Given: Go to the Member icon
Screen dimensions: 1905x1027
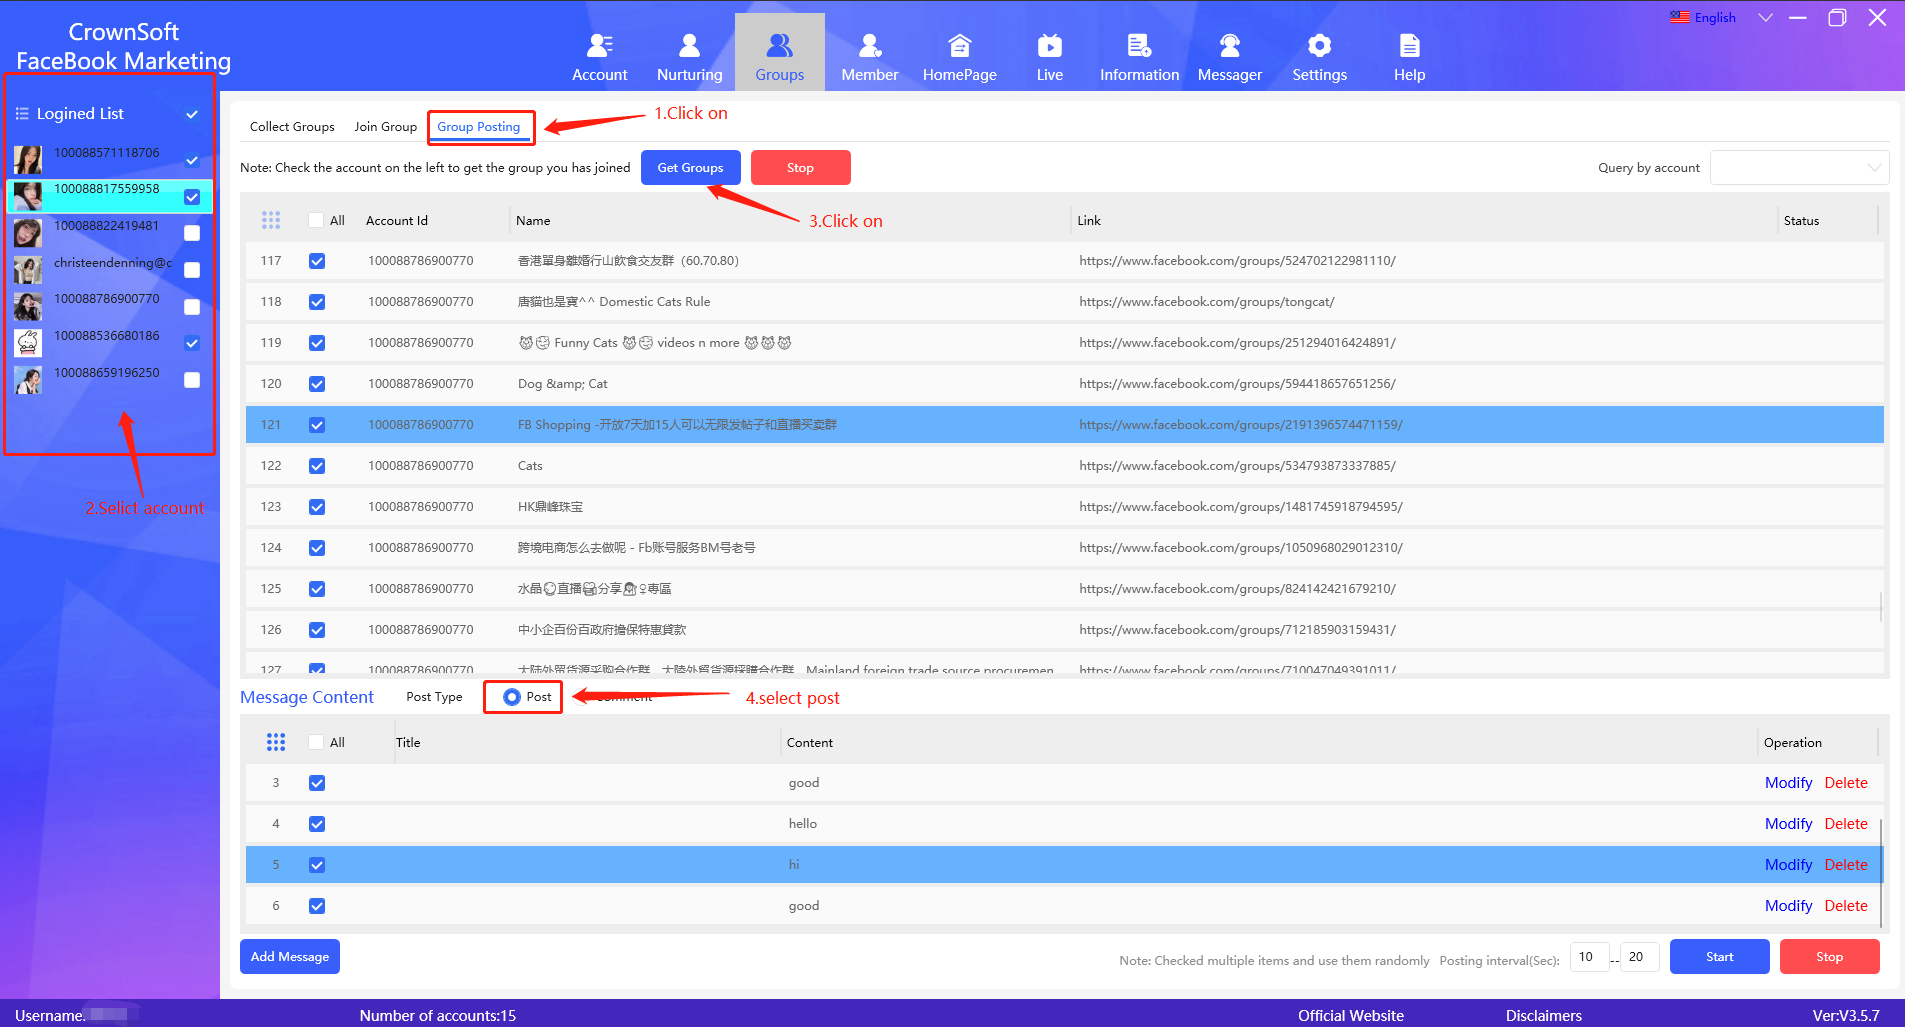Looking at the screenshot, I should click(x=869, y=46).
